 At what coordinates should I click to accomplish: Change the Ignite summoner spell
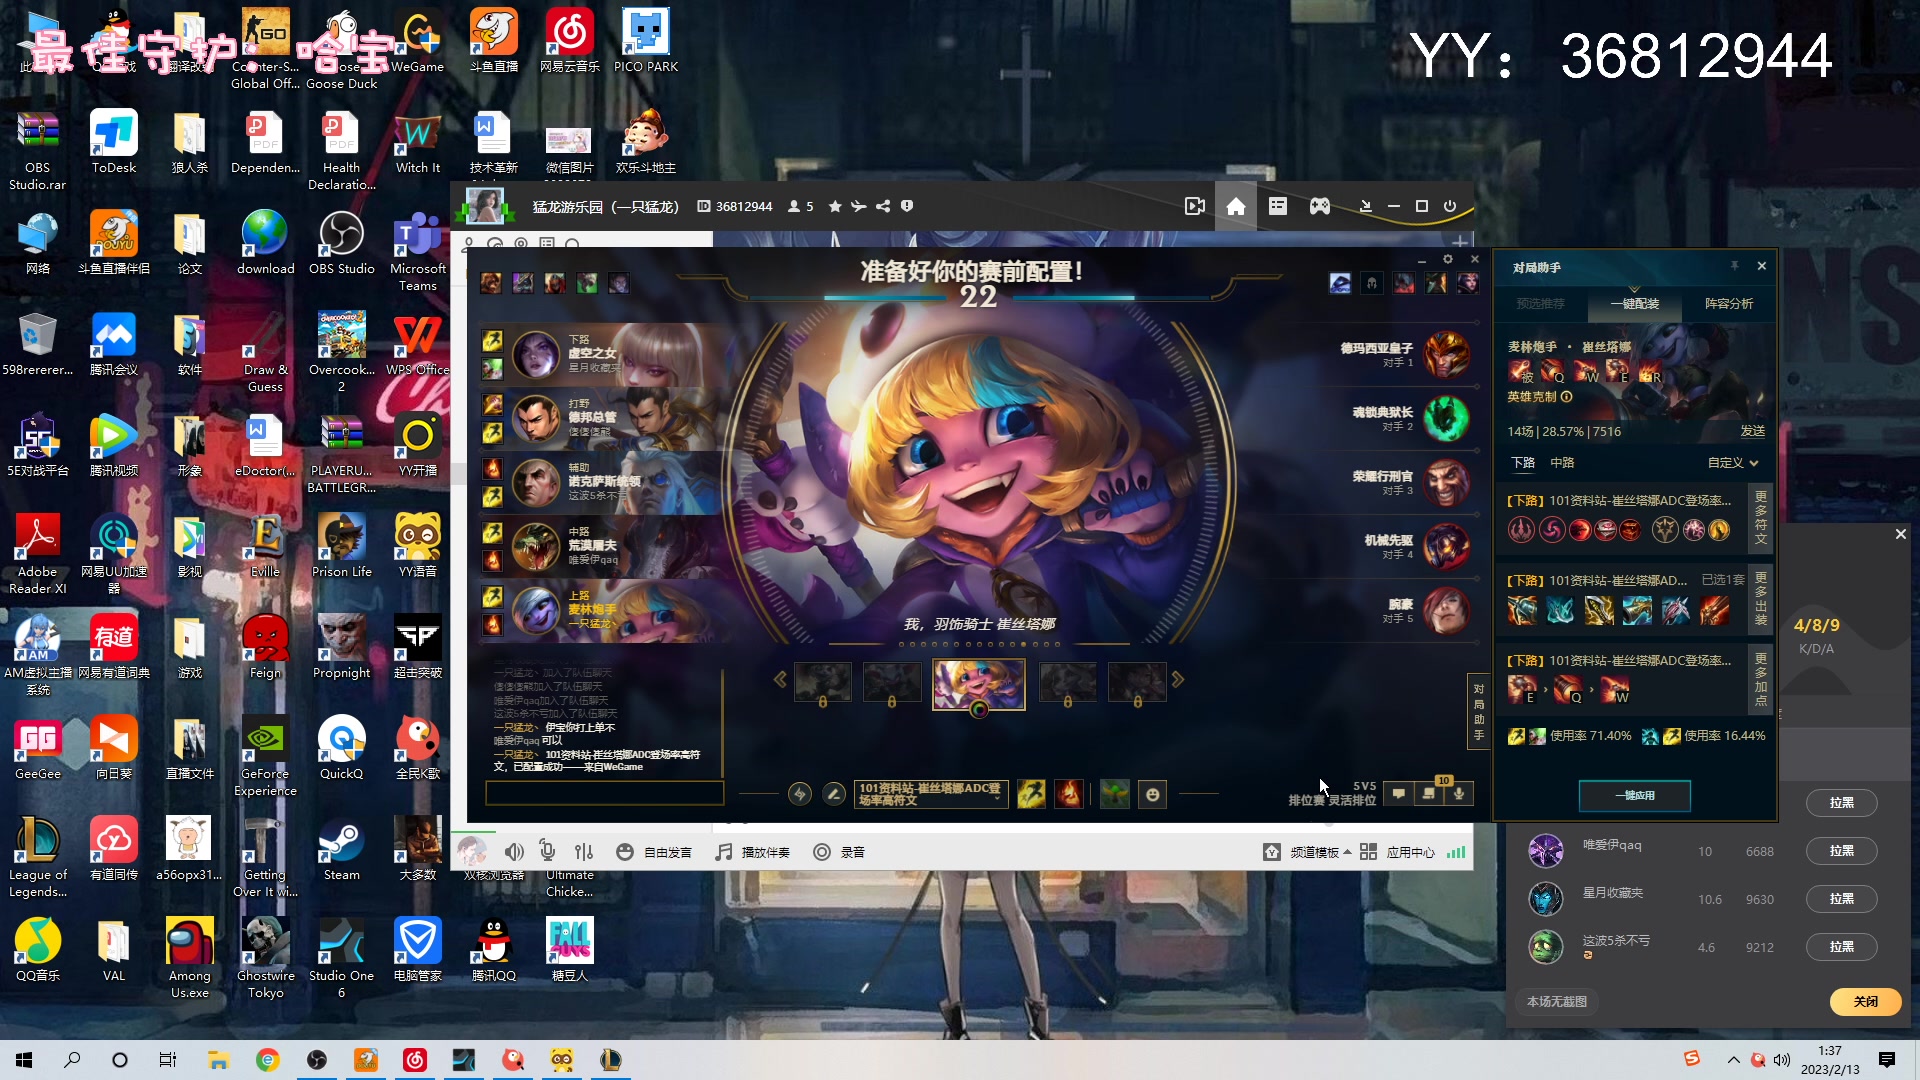(x=1069, y=794)
